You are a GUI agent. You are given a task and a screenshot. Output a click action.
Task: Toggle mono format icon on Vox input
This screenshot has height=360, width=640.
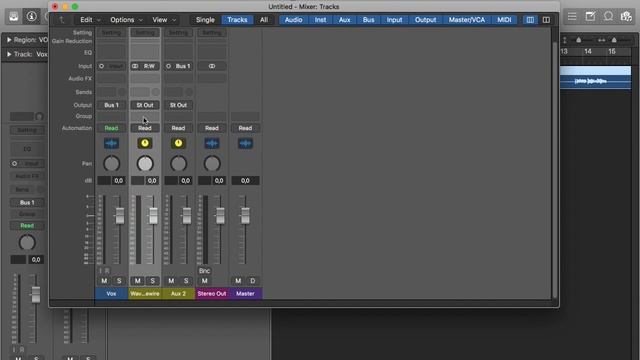pos(101,66)
